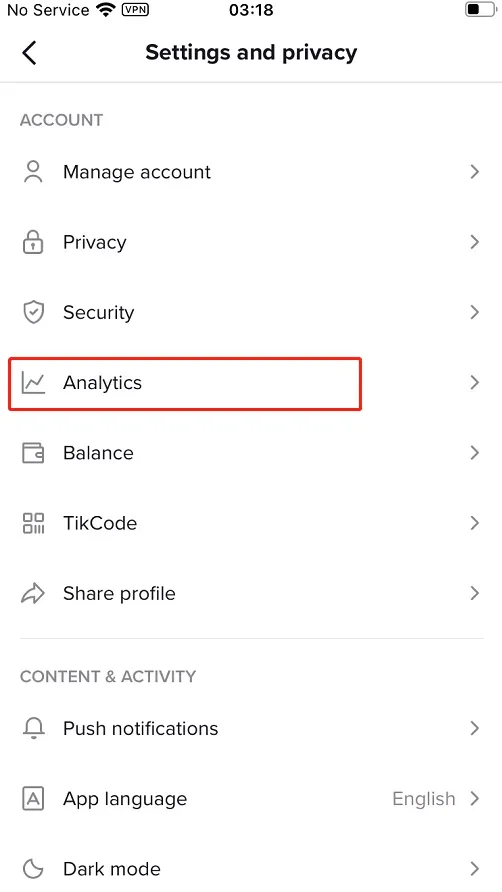
Task: Click the Dark mode moon icon
Action: coord(33,869)
